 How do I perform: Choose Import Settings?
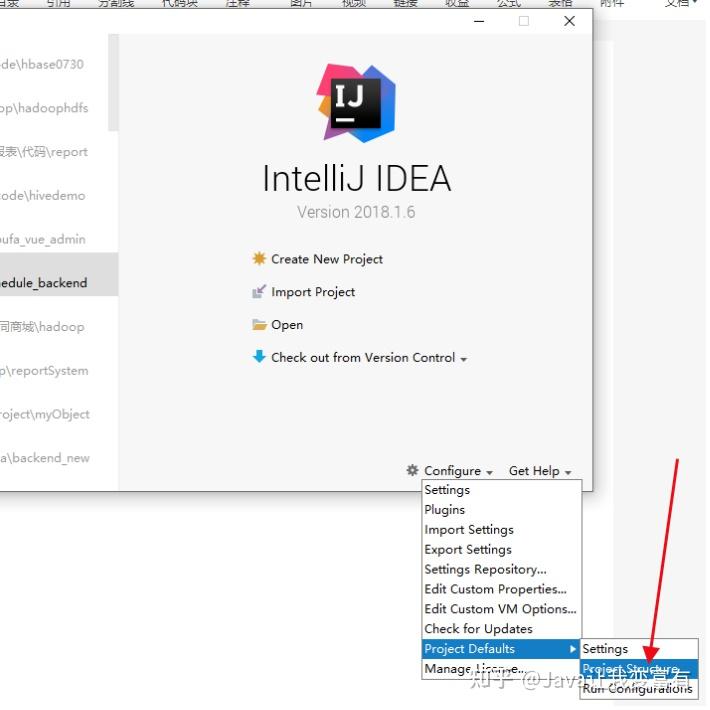(x=501, y=530)
